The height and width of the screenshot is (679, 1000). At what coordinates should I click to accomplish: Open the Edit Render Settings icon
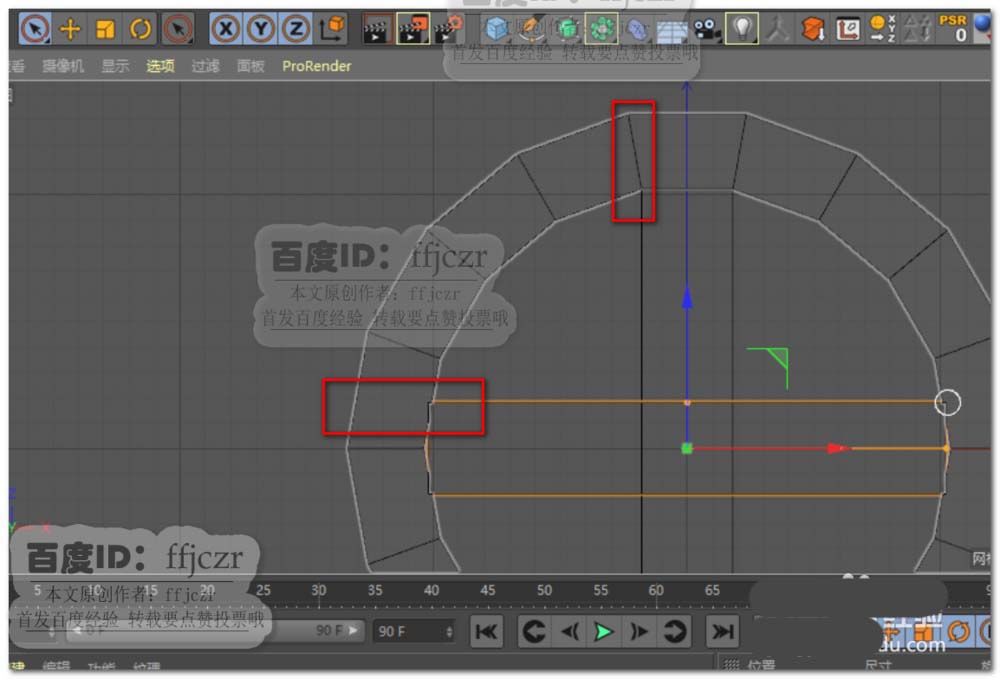pos(449,29)
